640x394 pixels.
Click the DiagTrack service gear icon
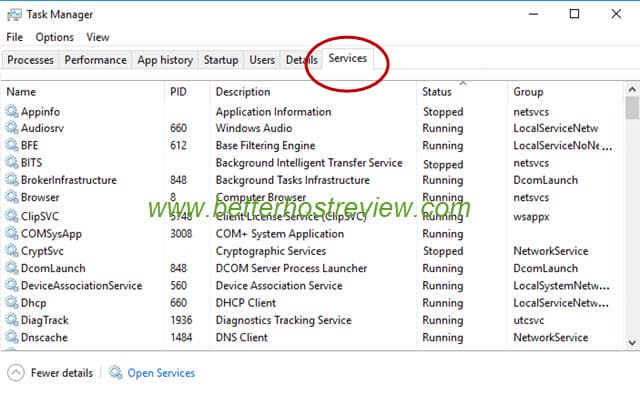click(x=11, y=320)
